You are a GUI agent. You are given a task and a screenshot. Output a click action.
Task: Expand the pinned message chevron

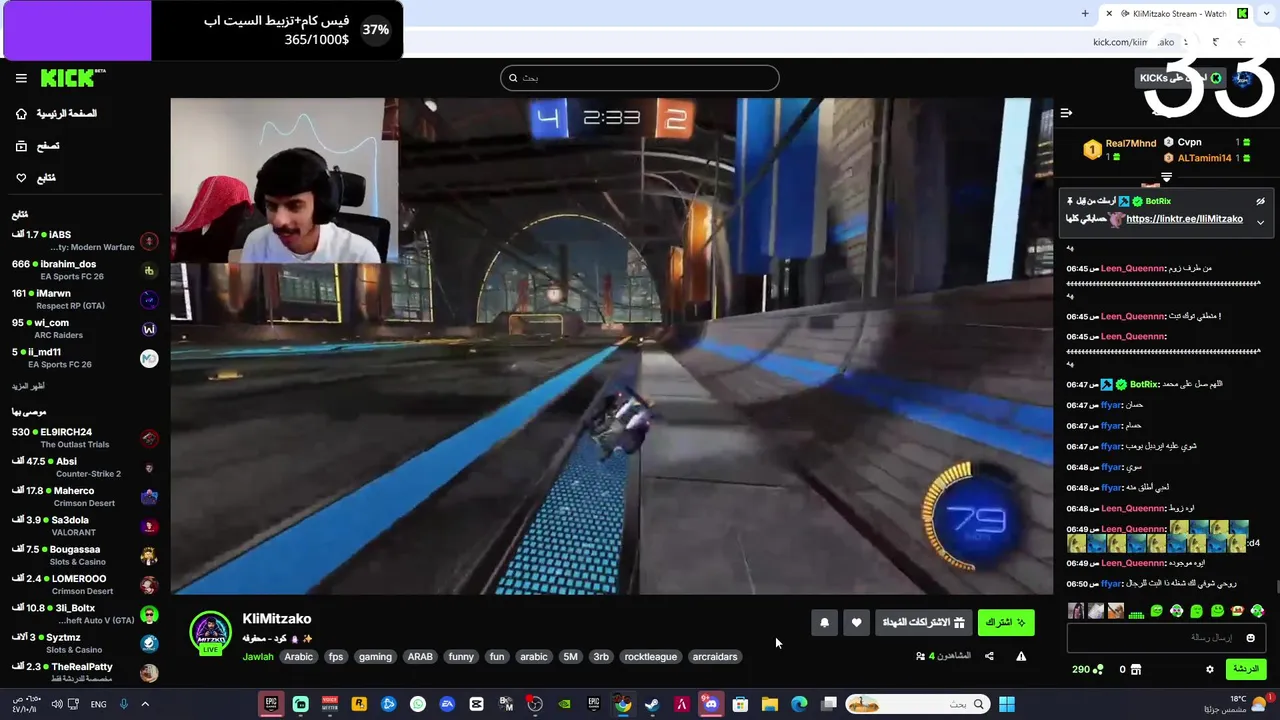click(1261, 222)
